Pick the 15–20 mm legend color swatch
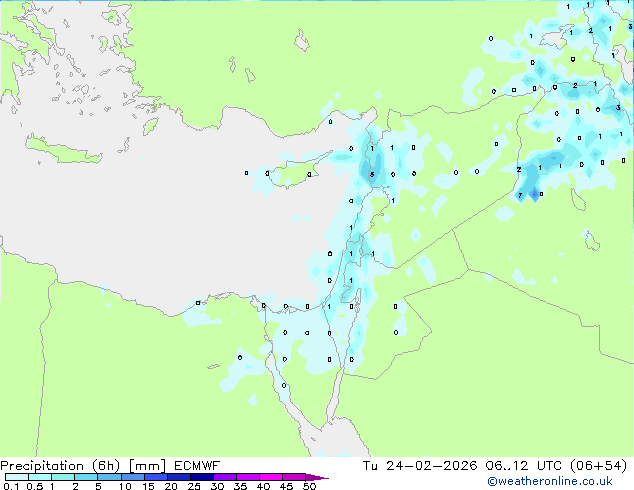634x490 pixels. tap(156, 477)
